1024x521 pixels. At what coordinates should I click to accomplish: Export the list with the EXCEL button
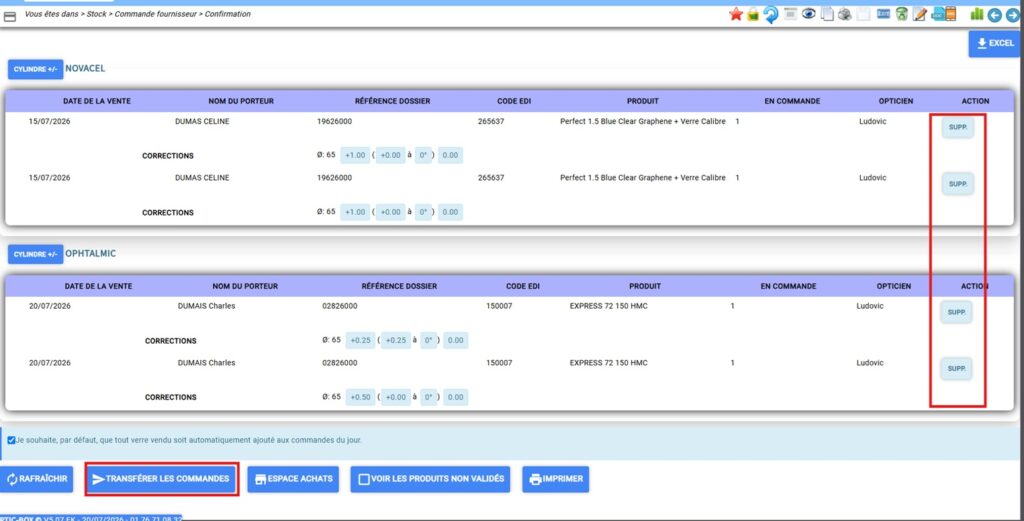(994, 43)
